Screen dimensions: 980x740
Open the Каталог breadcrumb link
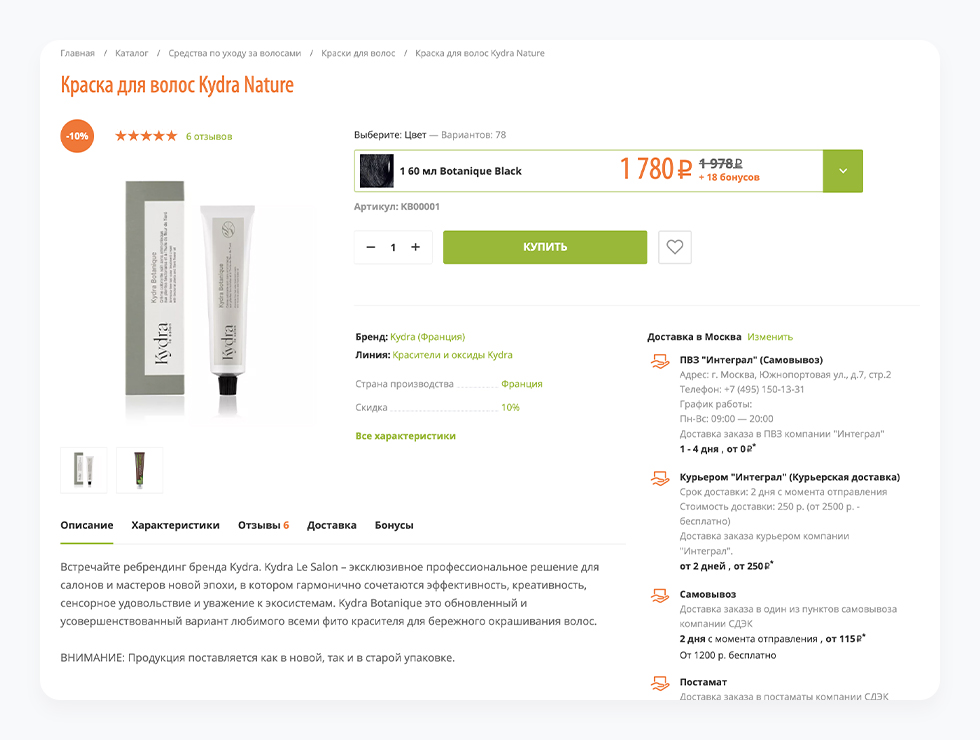tap(132, 53)
